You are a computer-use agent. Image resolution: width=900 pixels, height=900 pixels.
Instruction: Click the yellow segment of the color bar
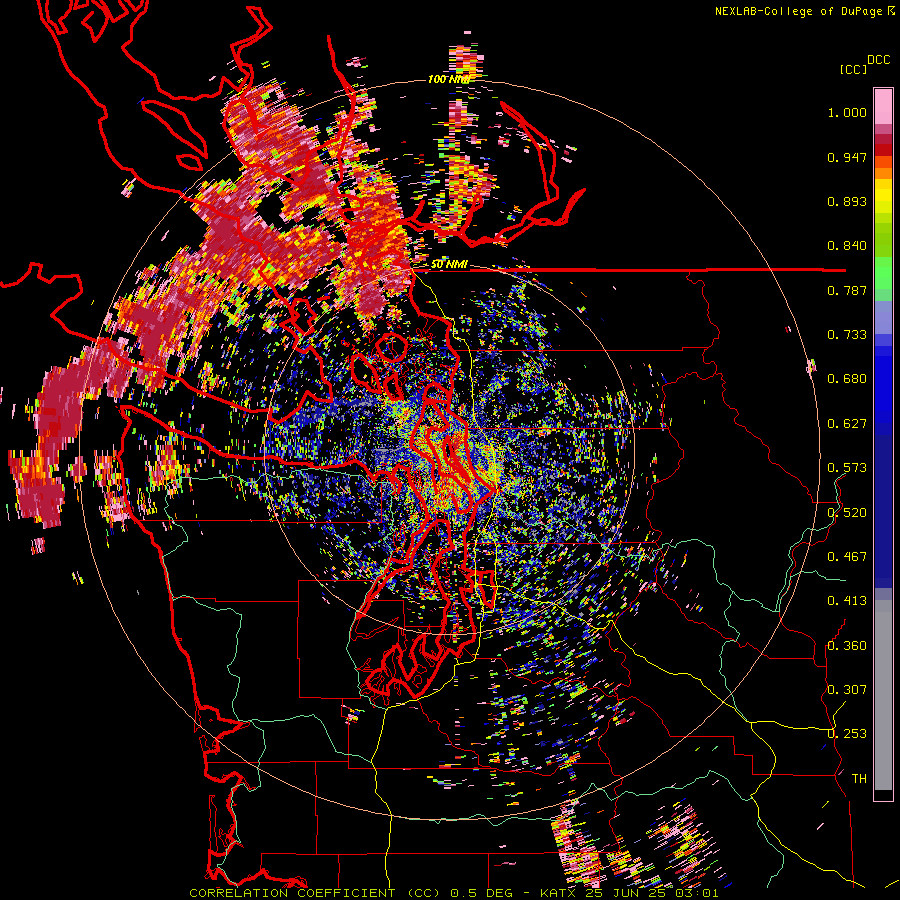(883, 196)
